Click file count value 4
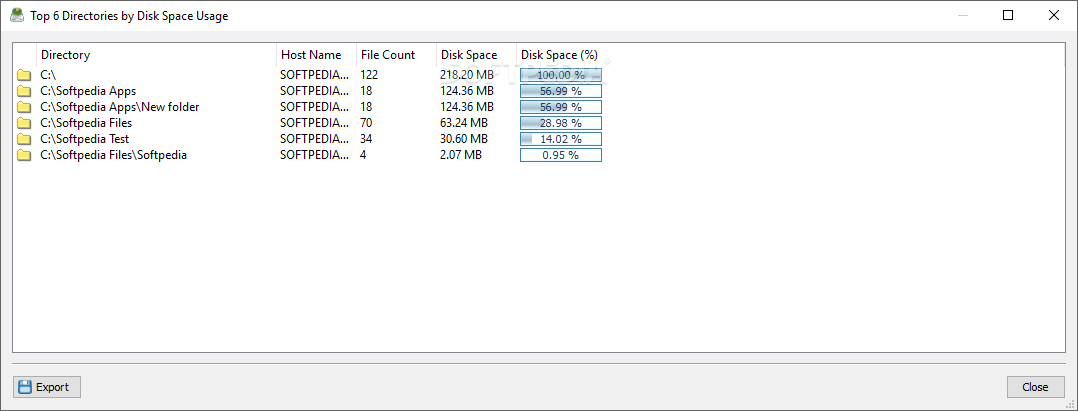 364,155
